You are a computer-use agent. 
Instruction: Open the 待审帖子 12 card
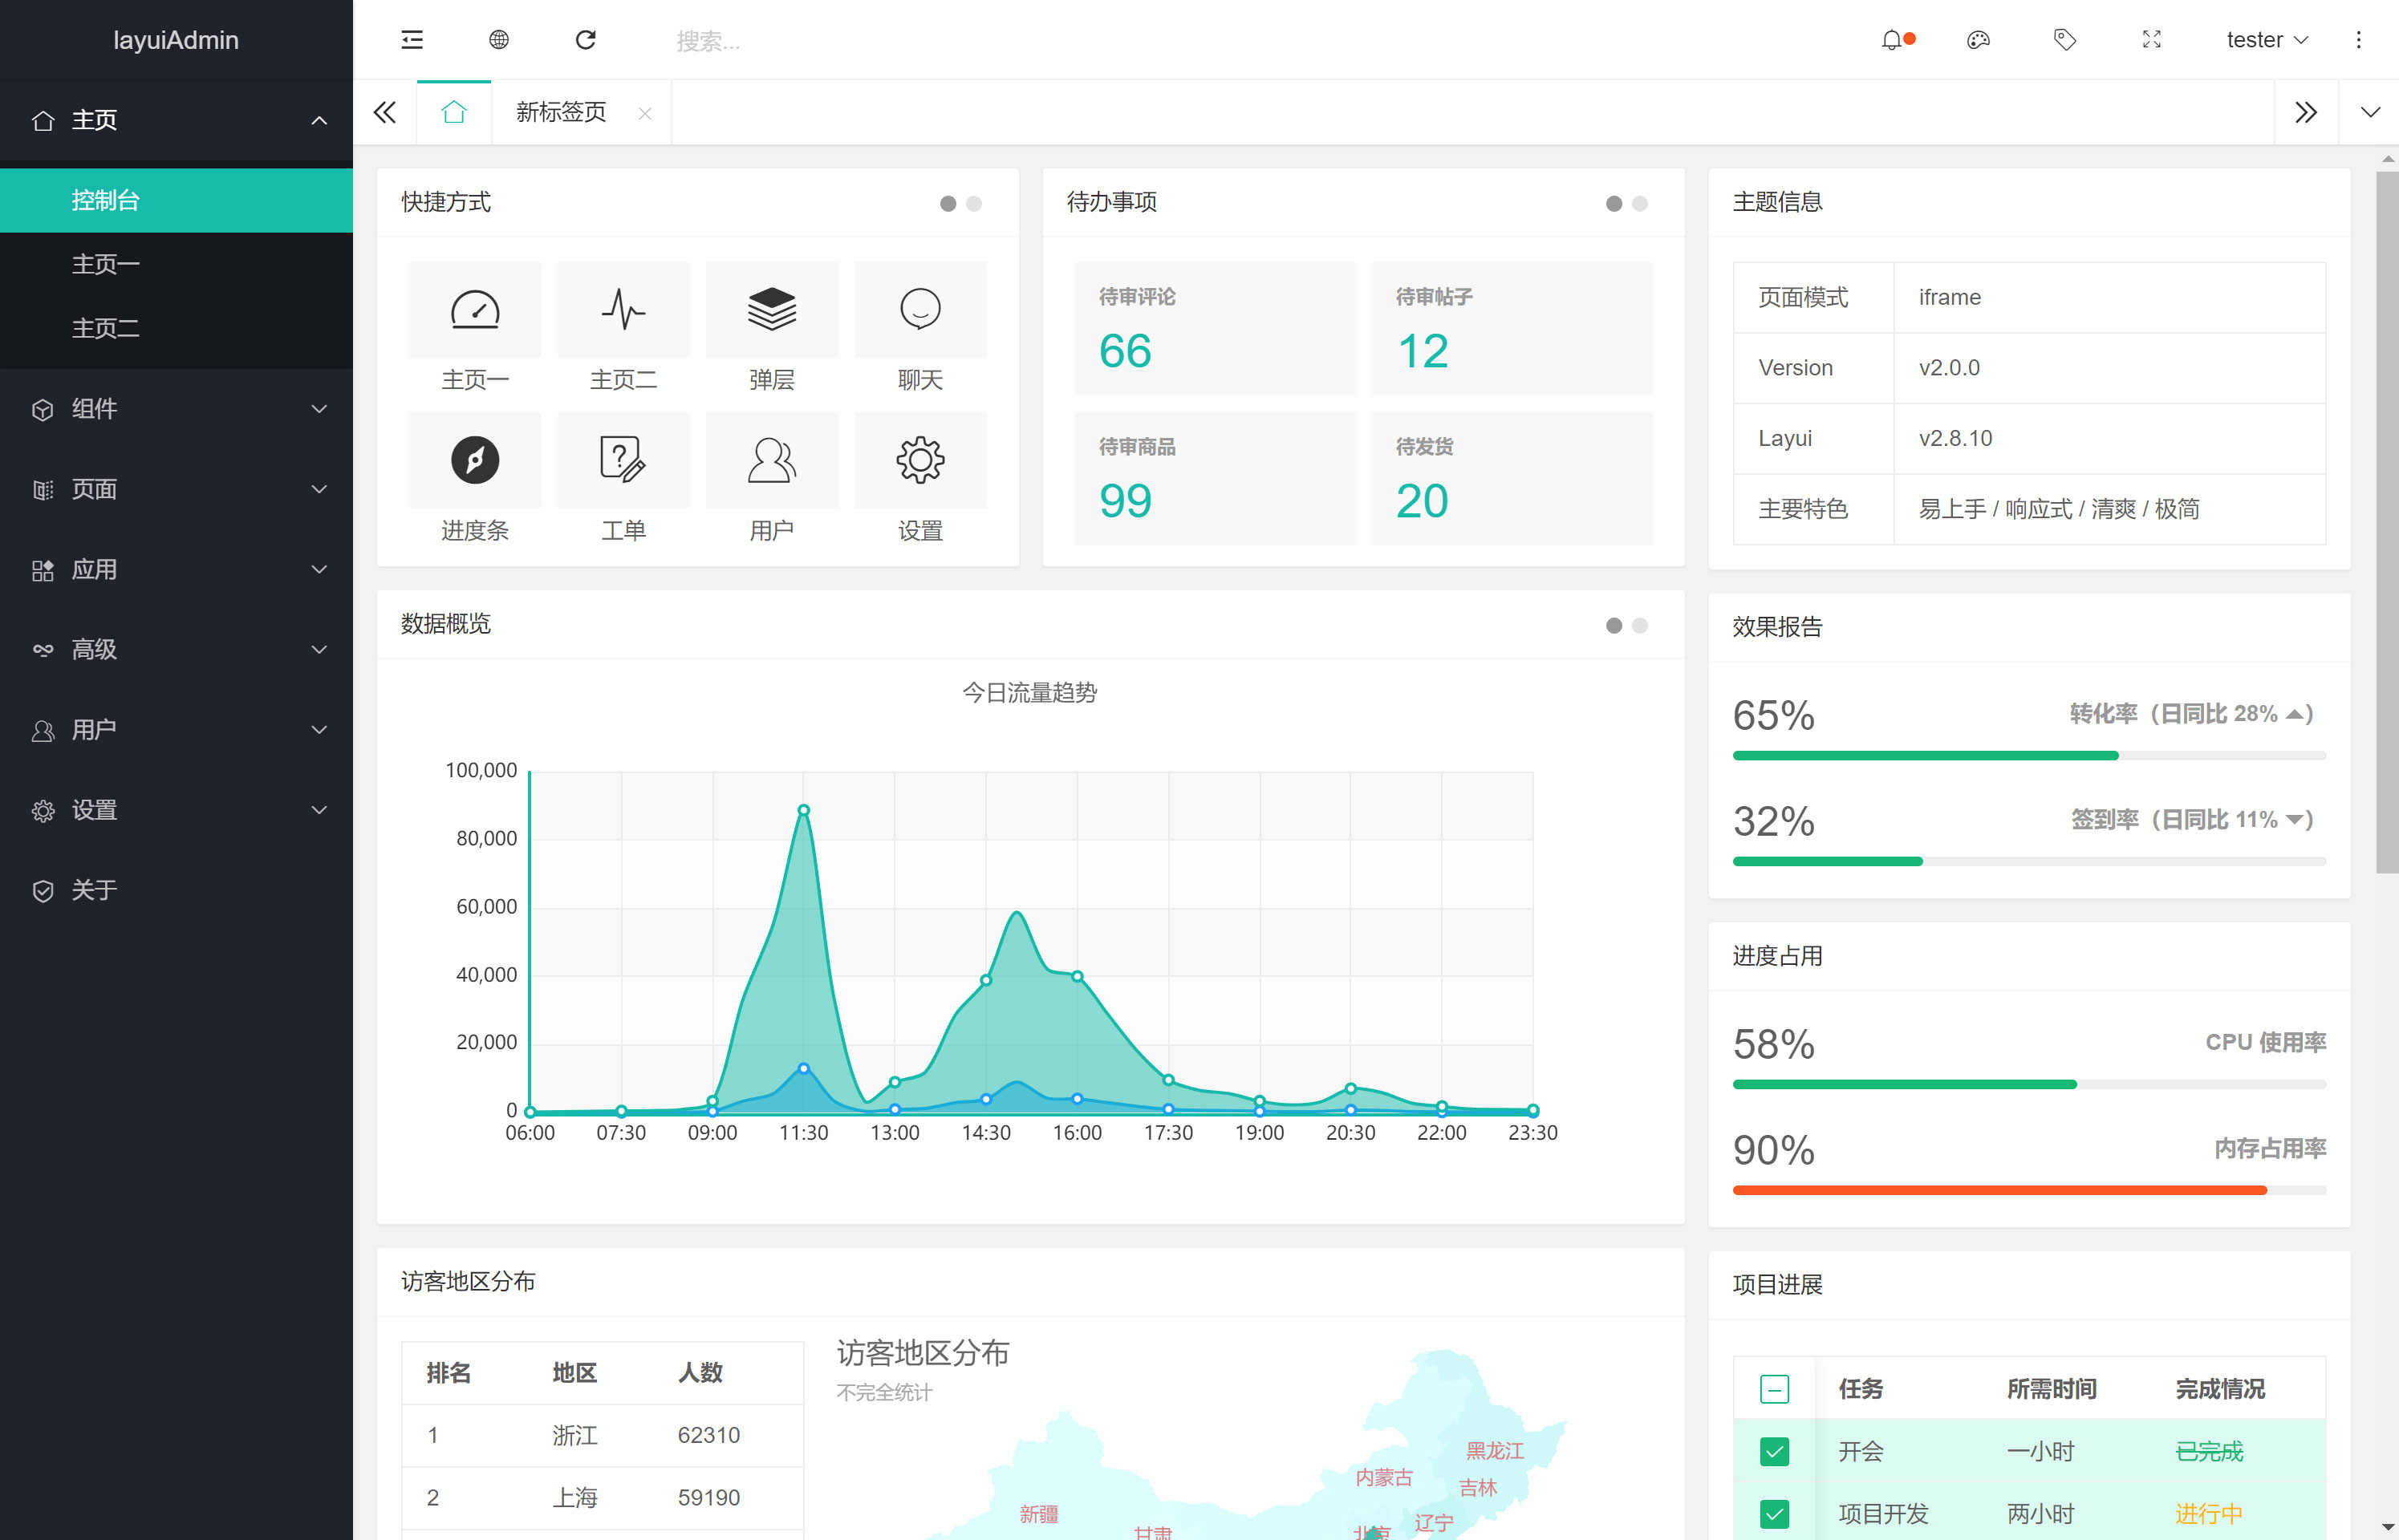tap(1512, 328)
